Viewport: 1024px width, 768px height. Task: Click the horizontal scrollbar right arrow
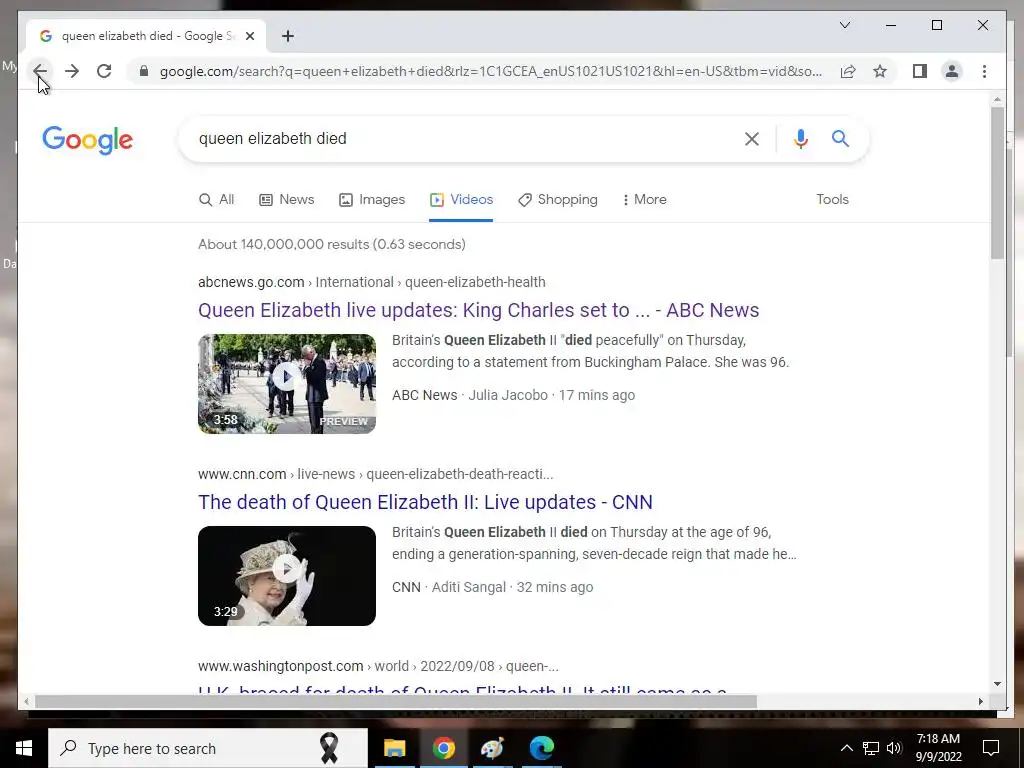(x=981, y=701)
